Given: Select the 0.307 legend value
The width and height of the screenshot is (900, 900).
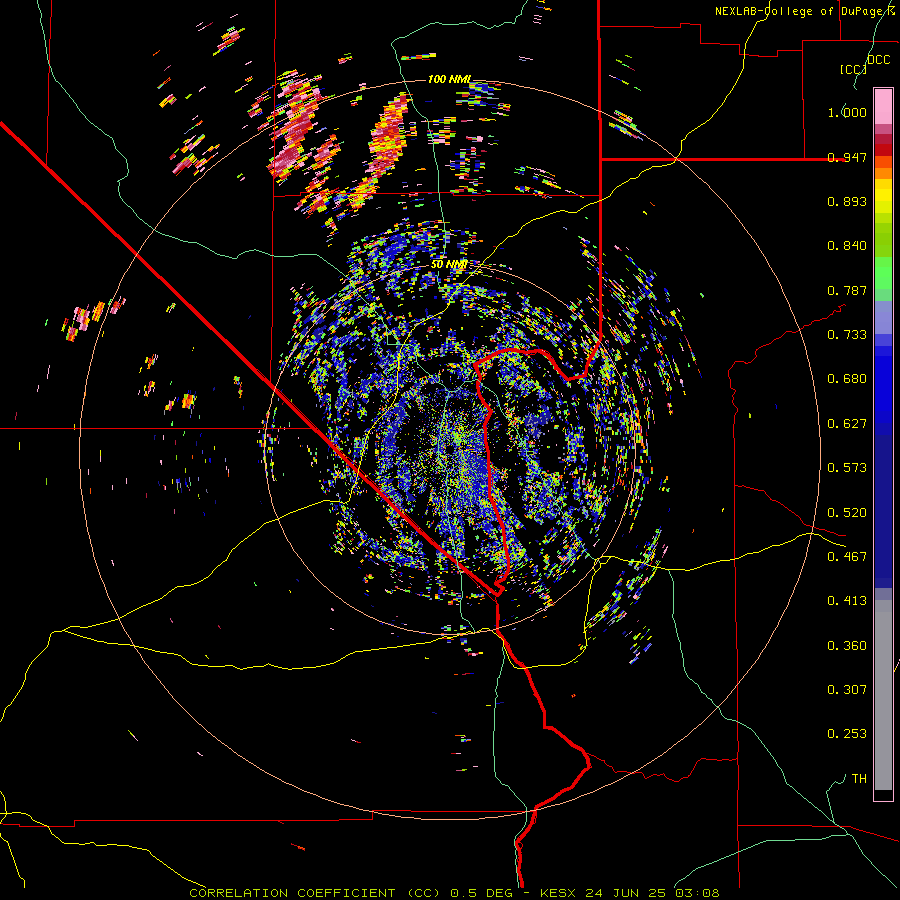Looking at the screenshot, I should coord(847,690).
